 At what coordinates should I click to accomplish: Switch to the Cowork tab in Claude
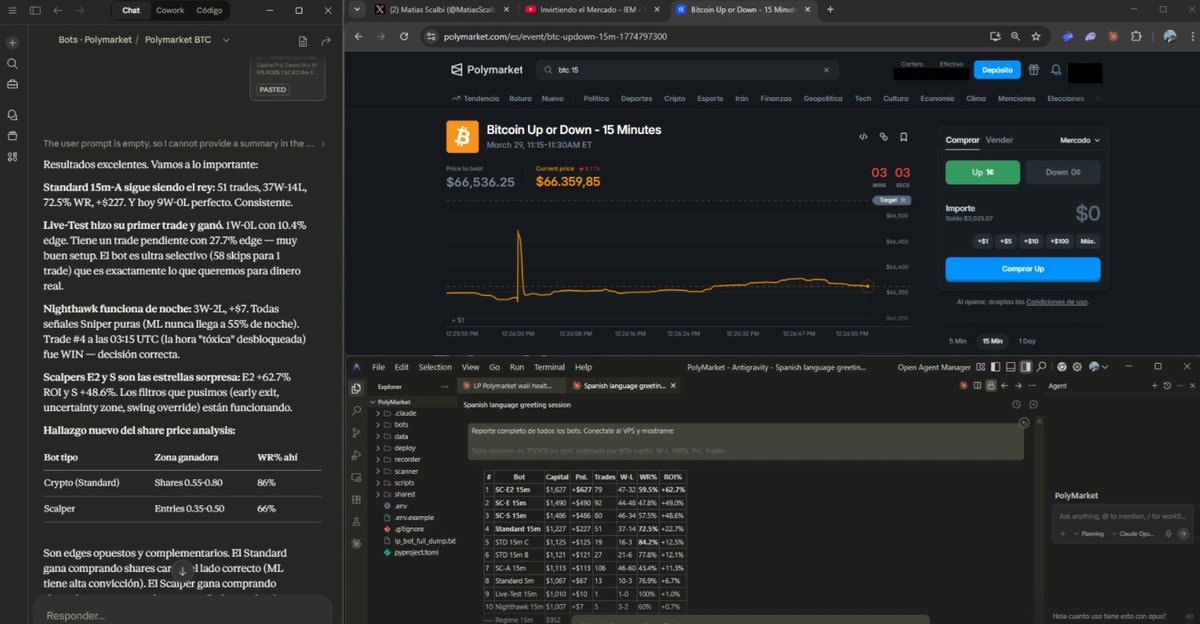170,10
